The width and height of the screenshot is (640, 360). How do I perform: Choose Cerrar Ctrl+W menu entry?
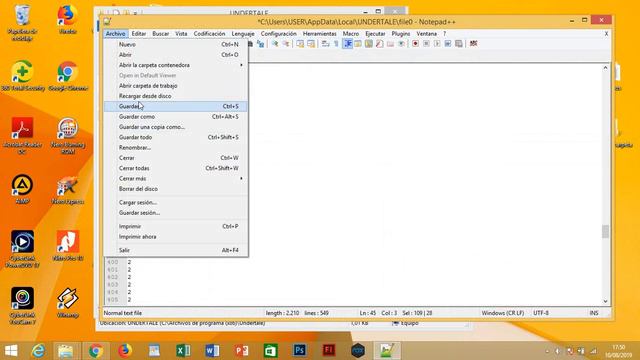(176, 158)
